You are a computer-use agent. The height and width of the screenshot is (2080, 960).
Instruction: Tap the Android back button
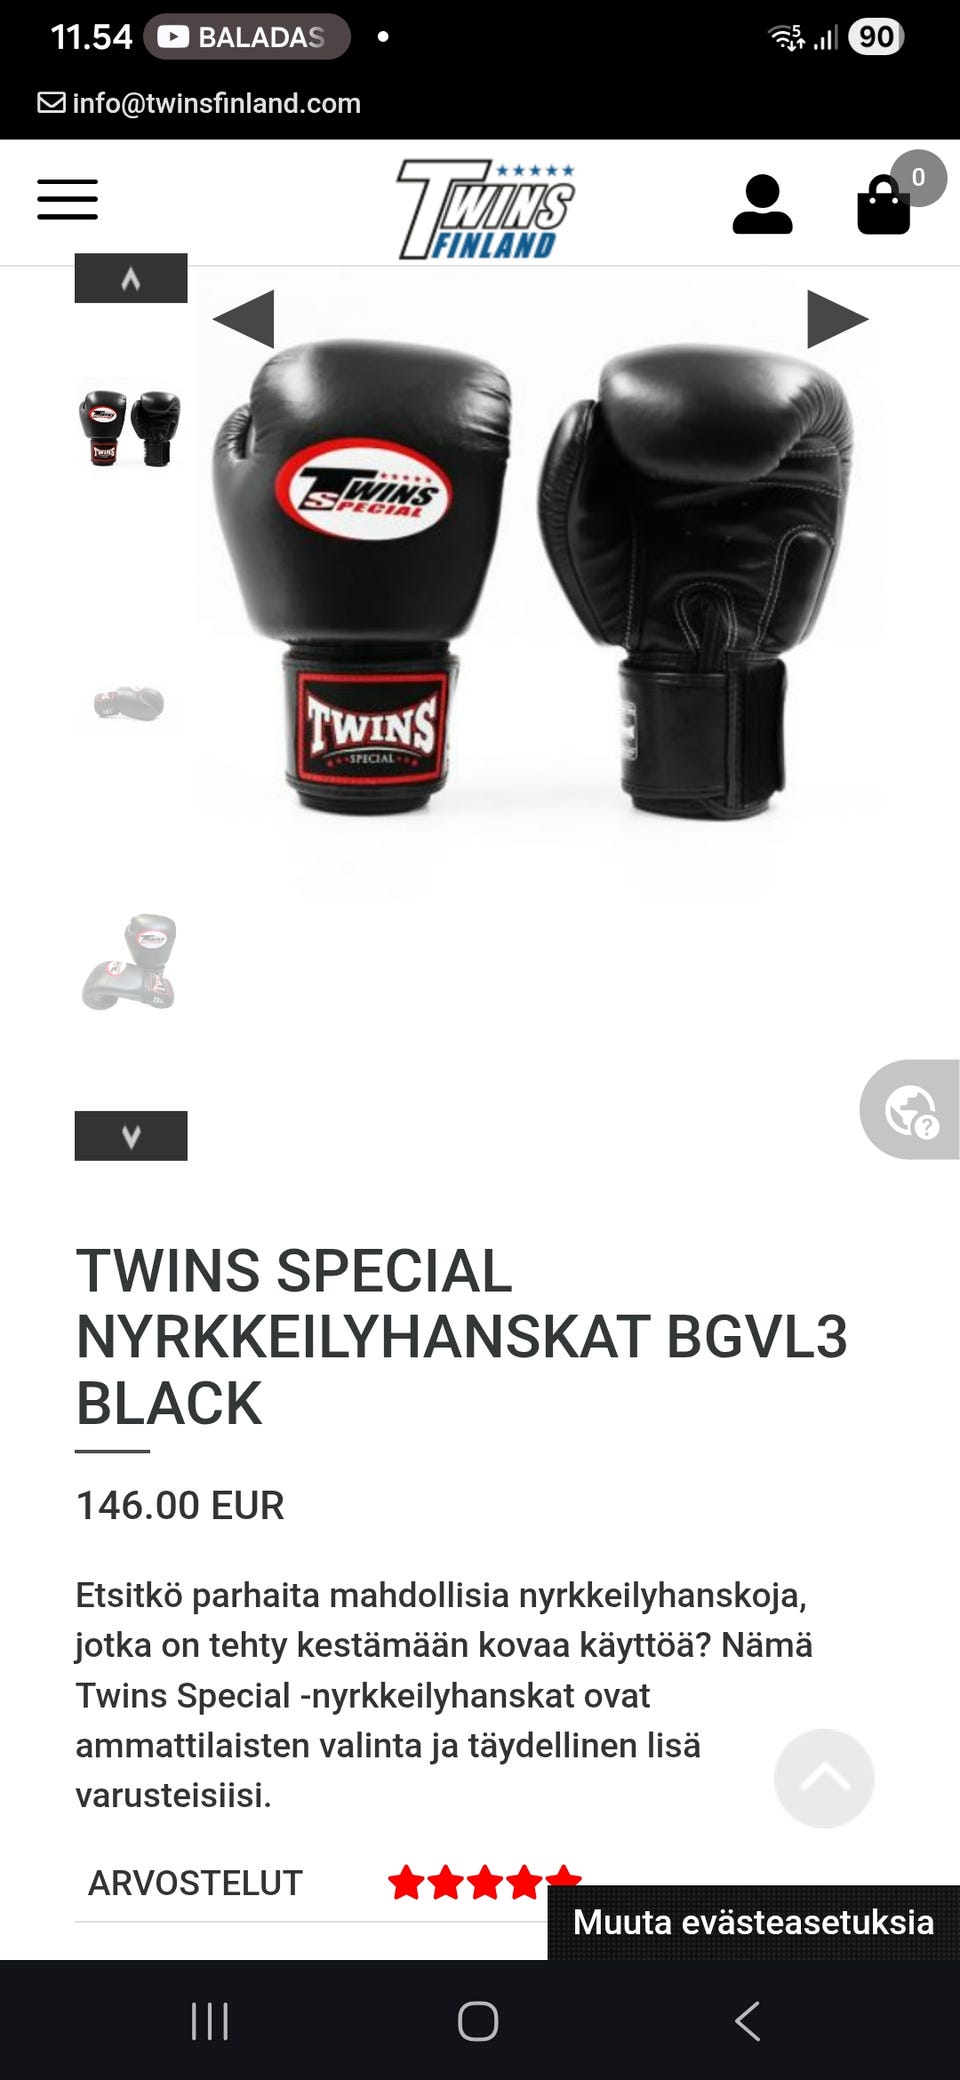click(747, 2021)
